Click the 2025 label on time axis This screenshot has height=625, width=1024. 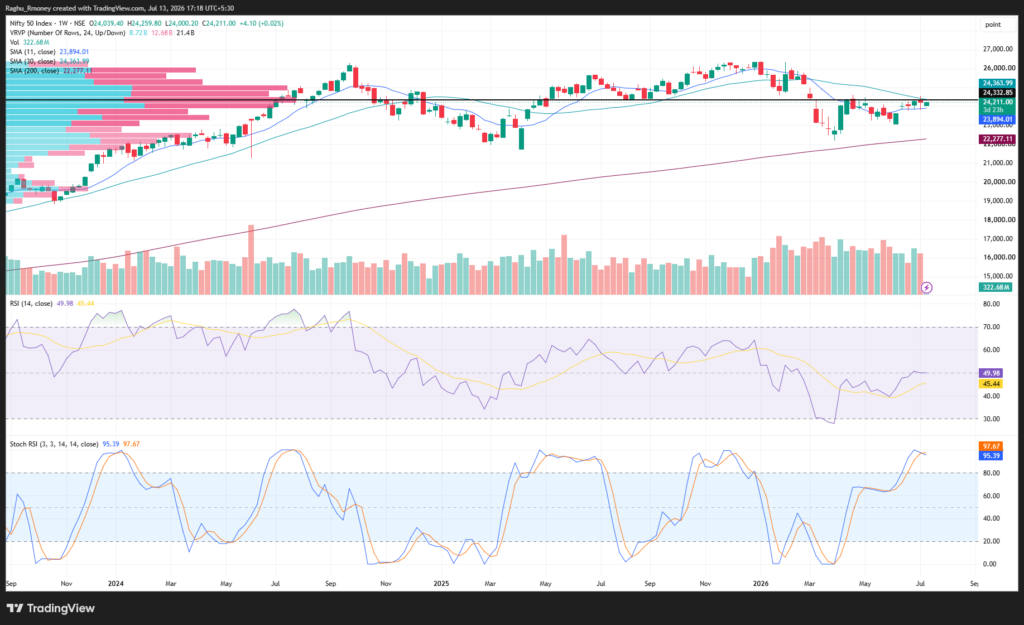[441, 583]
